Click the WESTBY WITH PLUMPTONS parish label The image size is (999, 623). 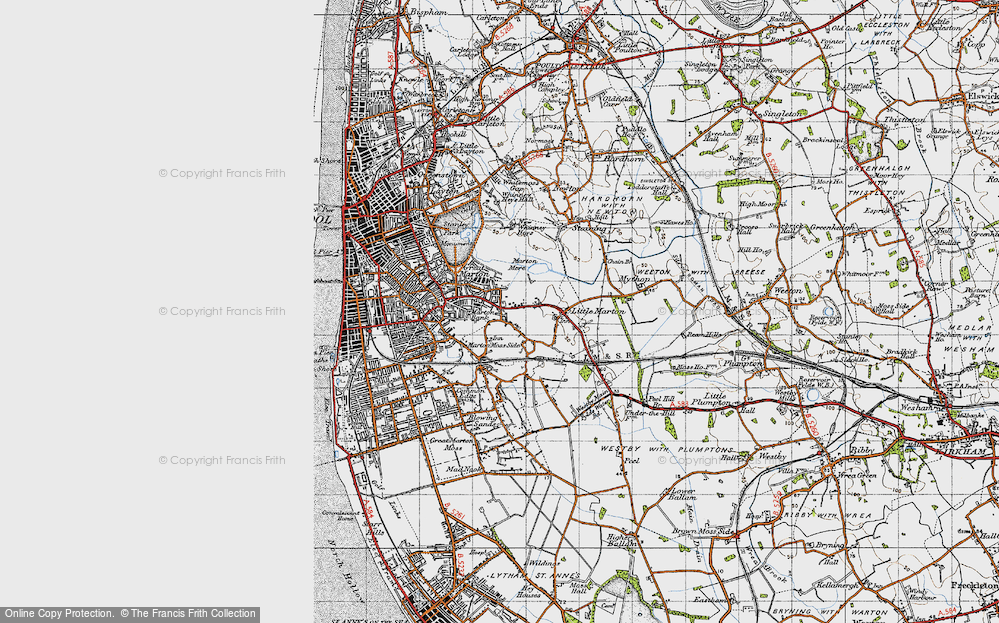(668, 449)
